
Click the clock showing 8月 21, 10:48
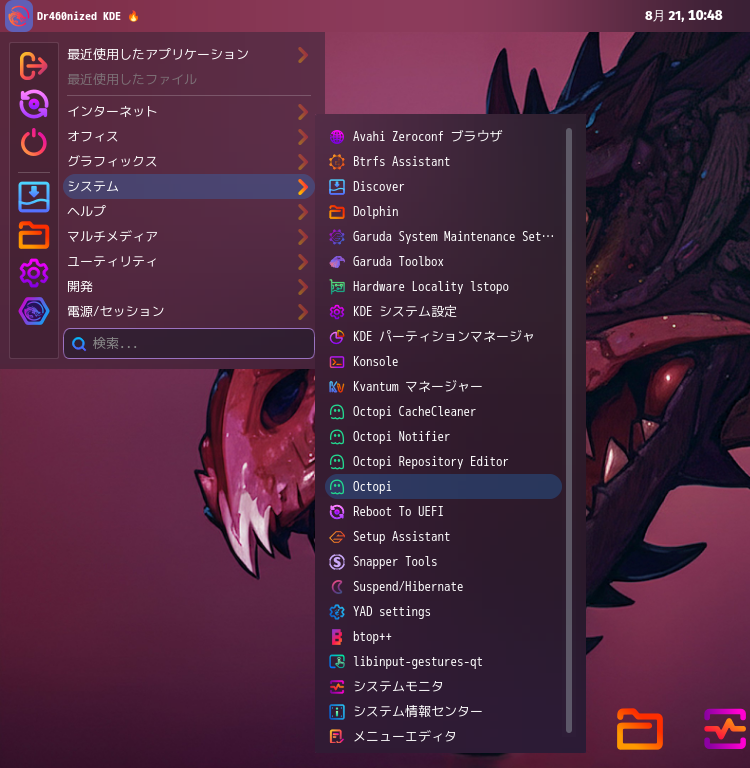(x=683, y=16)
